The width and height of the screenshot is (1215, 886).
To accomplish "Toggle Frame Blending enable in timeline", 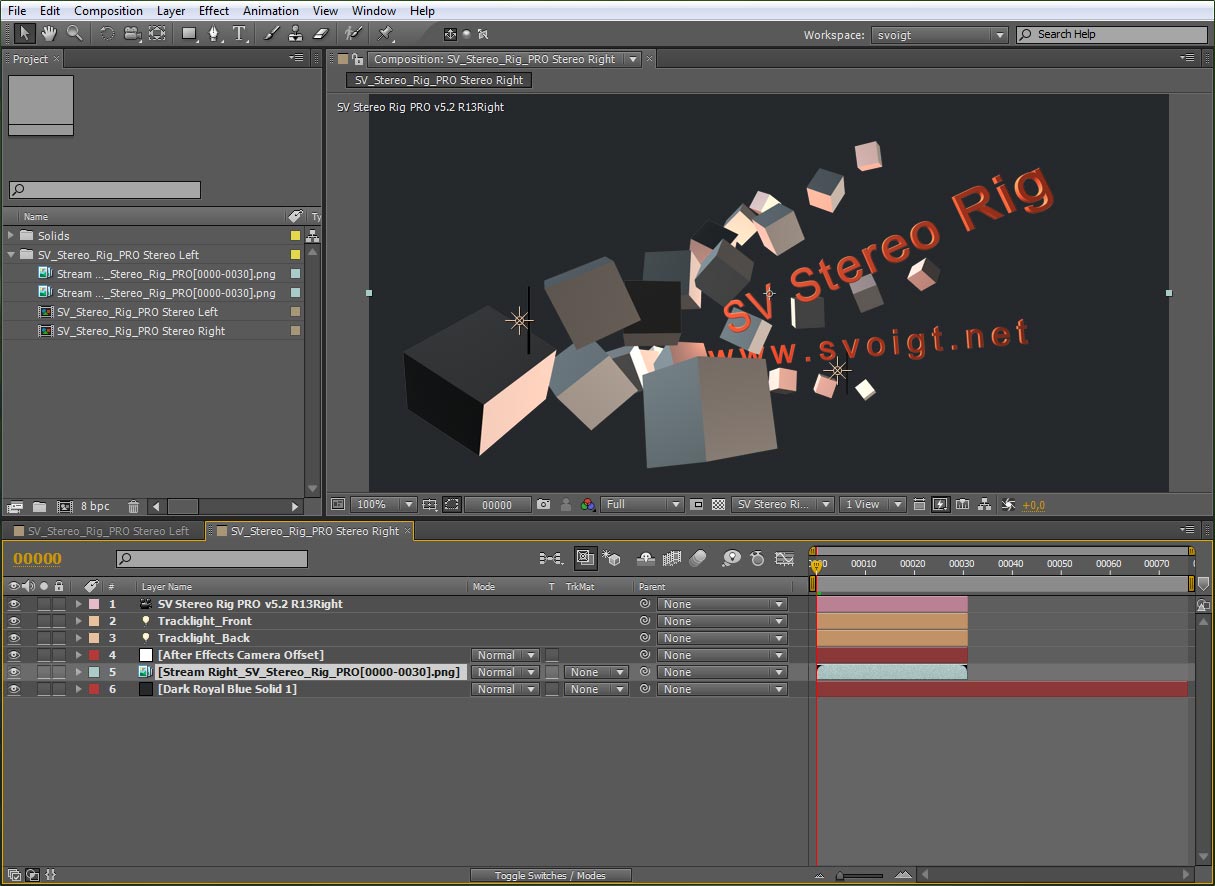I will pyautogui.click(x=672, y=559).
